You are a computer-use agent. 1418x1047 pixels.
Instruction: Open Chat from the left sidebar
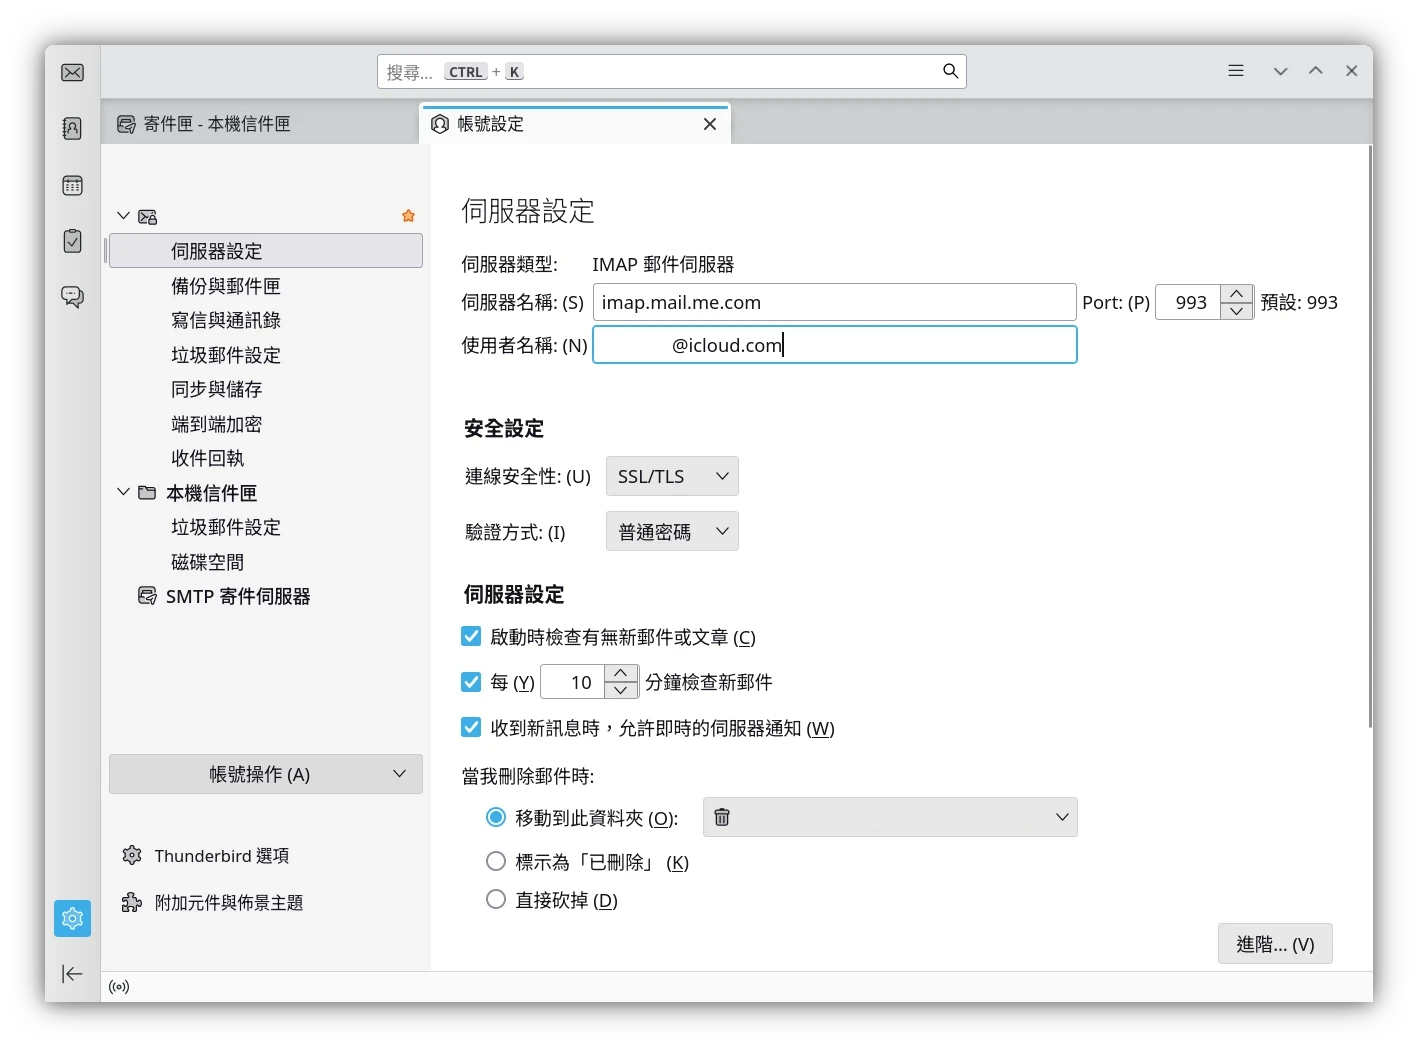tap(71, 297)
